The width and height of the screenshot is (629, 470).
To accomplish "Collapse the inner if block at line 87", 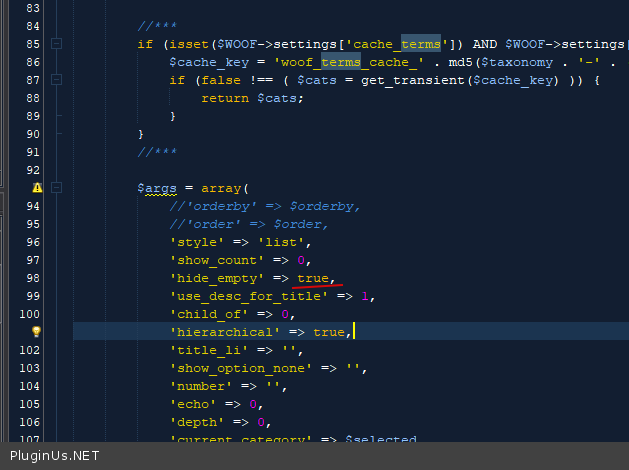I will pyautogui.click(x=57, y=80).
